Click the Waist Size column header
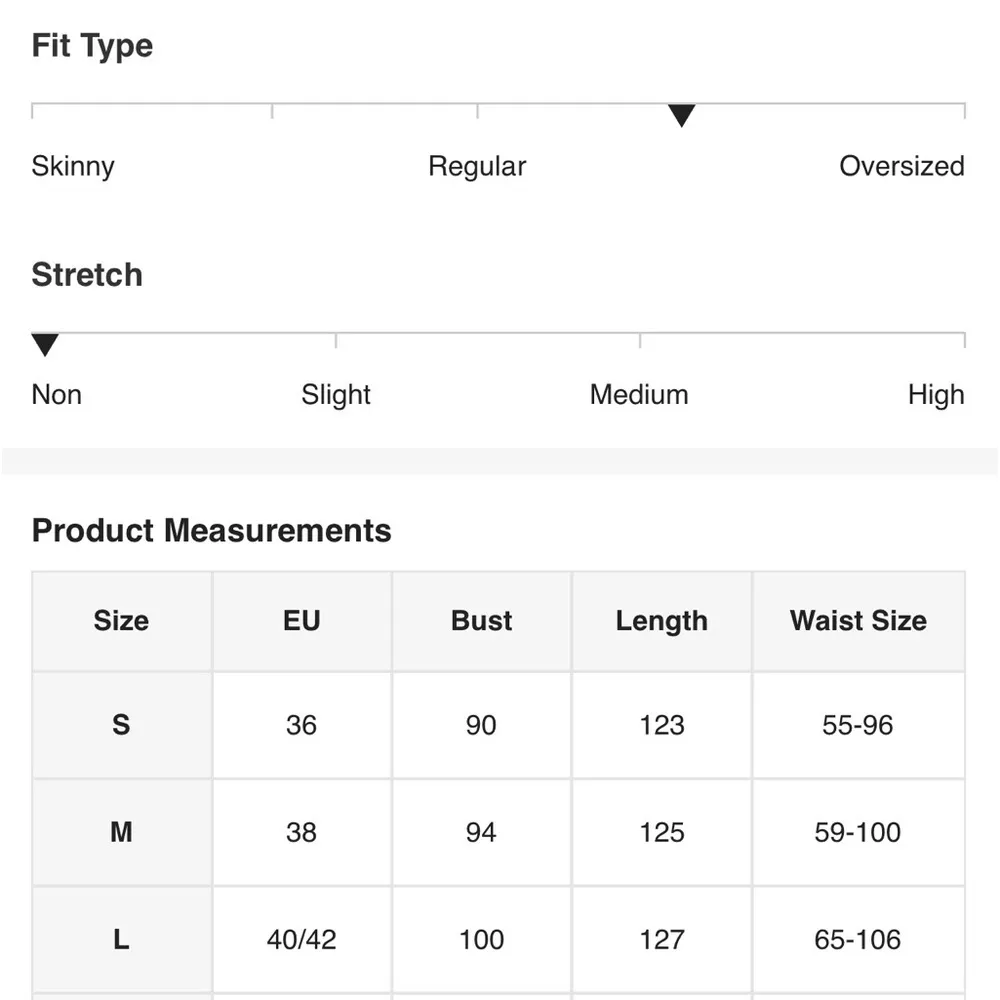 (x=858, y=621)
